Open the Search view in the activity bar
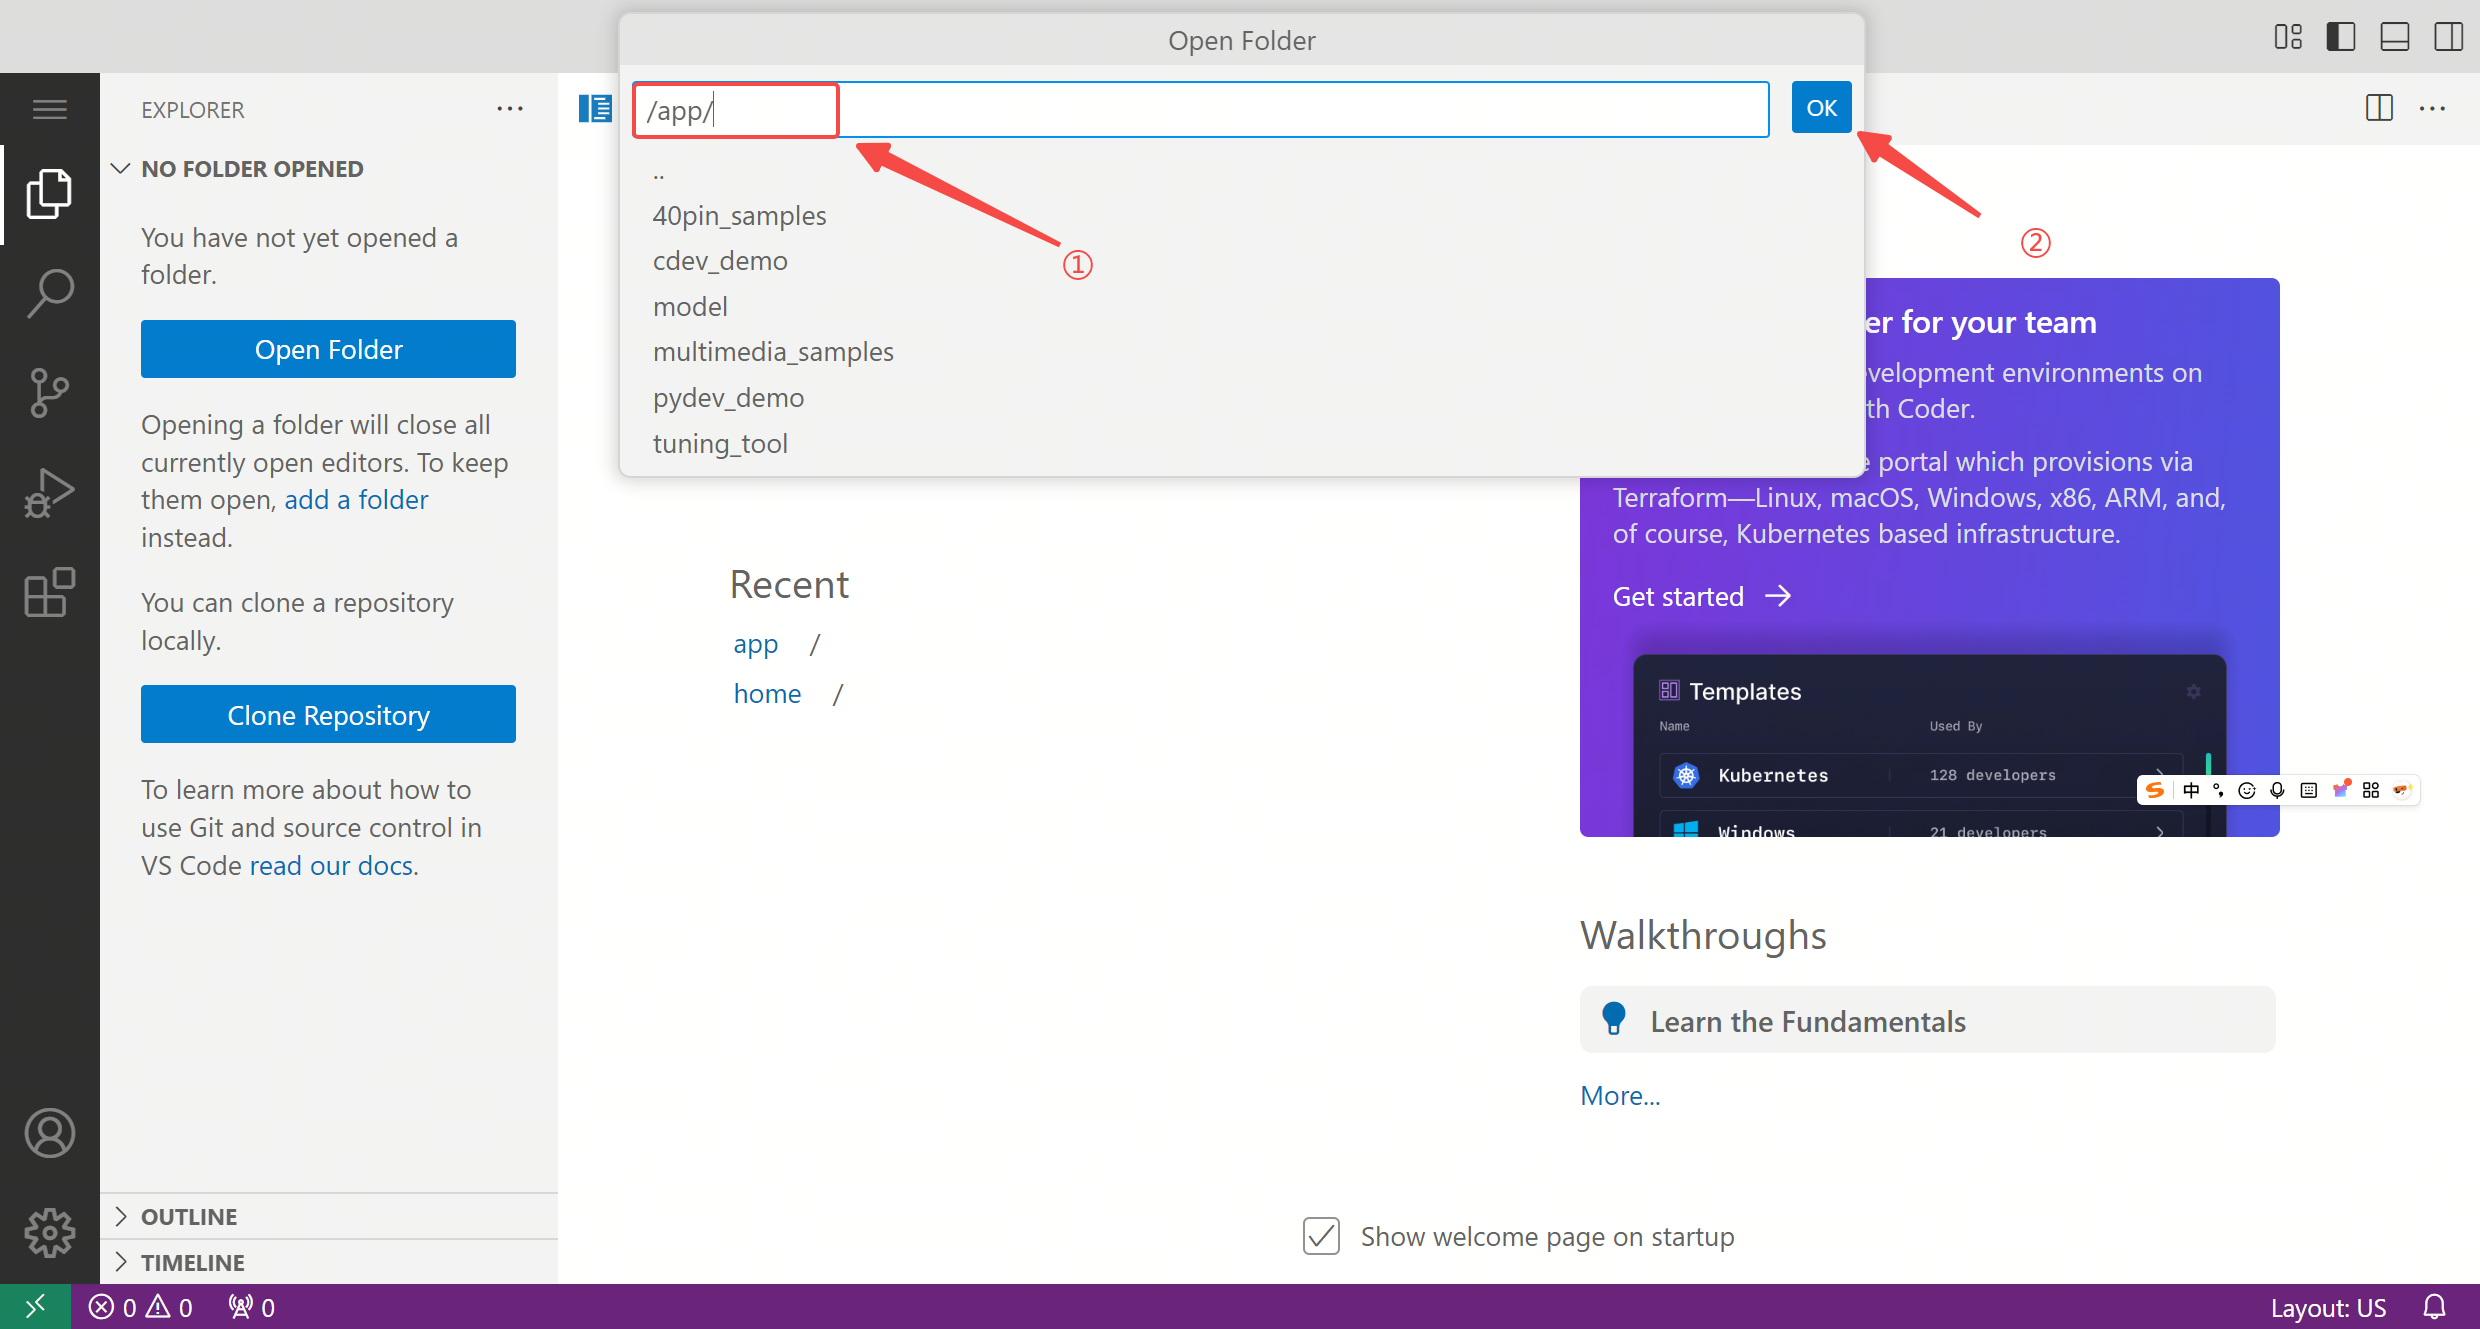 49,293
